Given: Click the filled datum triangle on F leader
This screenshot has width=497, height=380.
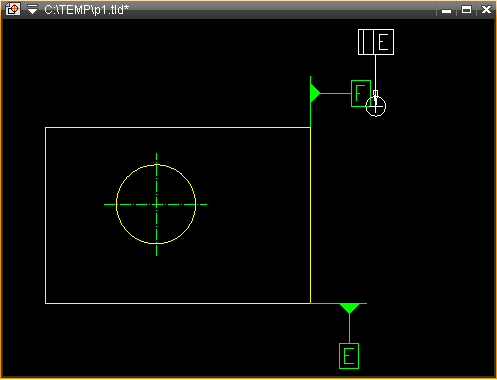Looking at the screenshot, I should click(x=315, y=93).
